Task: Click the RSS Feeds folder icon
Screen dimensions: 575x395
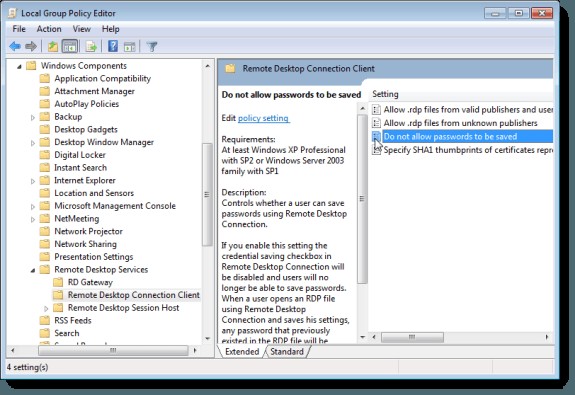Action: [x=45, y=321]
